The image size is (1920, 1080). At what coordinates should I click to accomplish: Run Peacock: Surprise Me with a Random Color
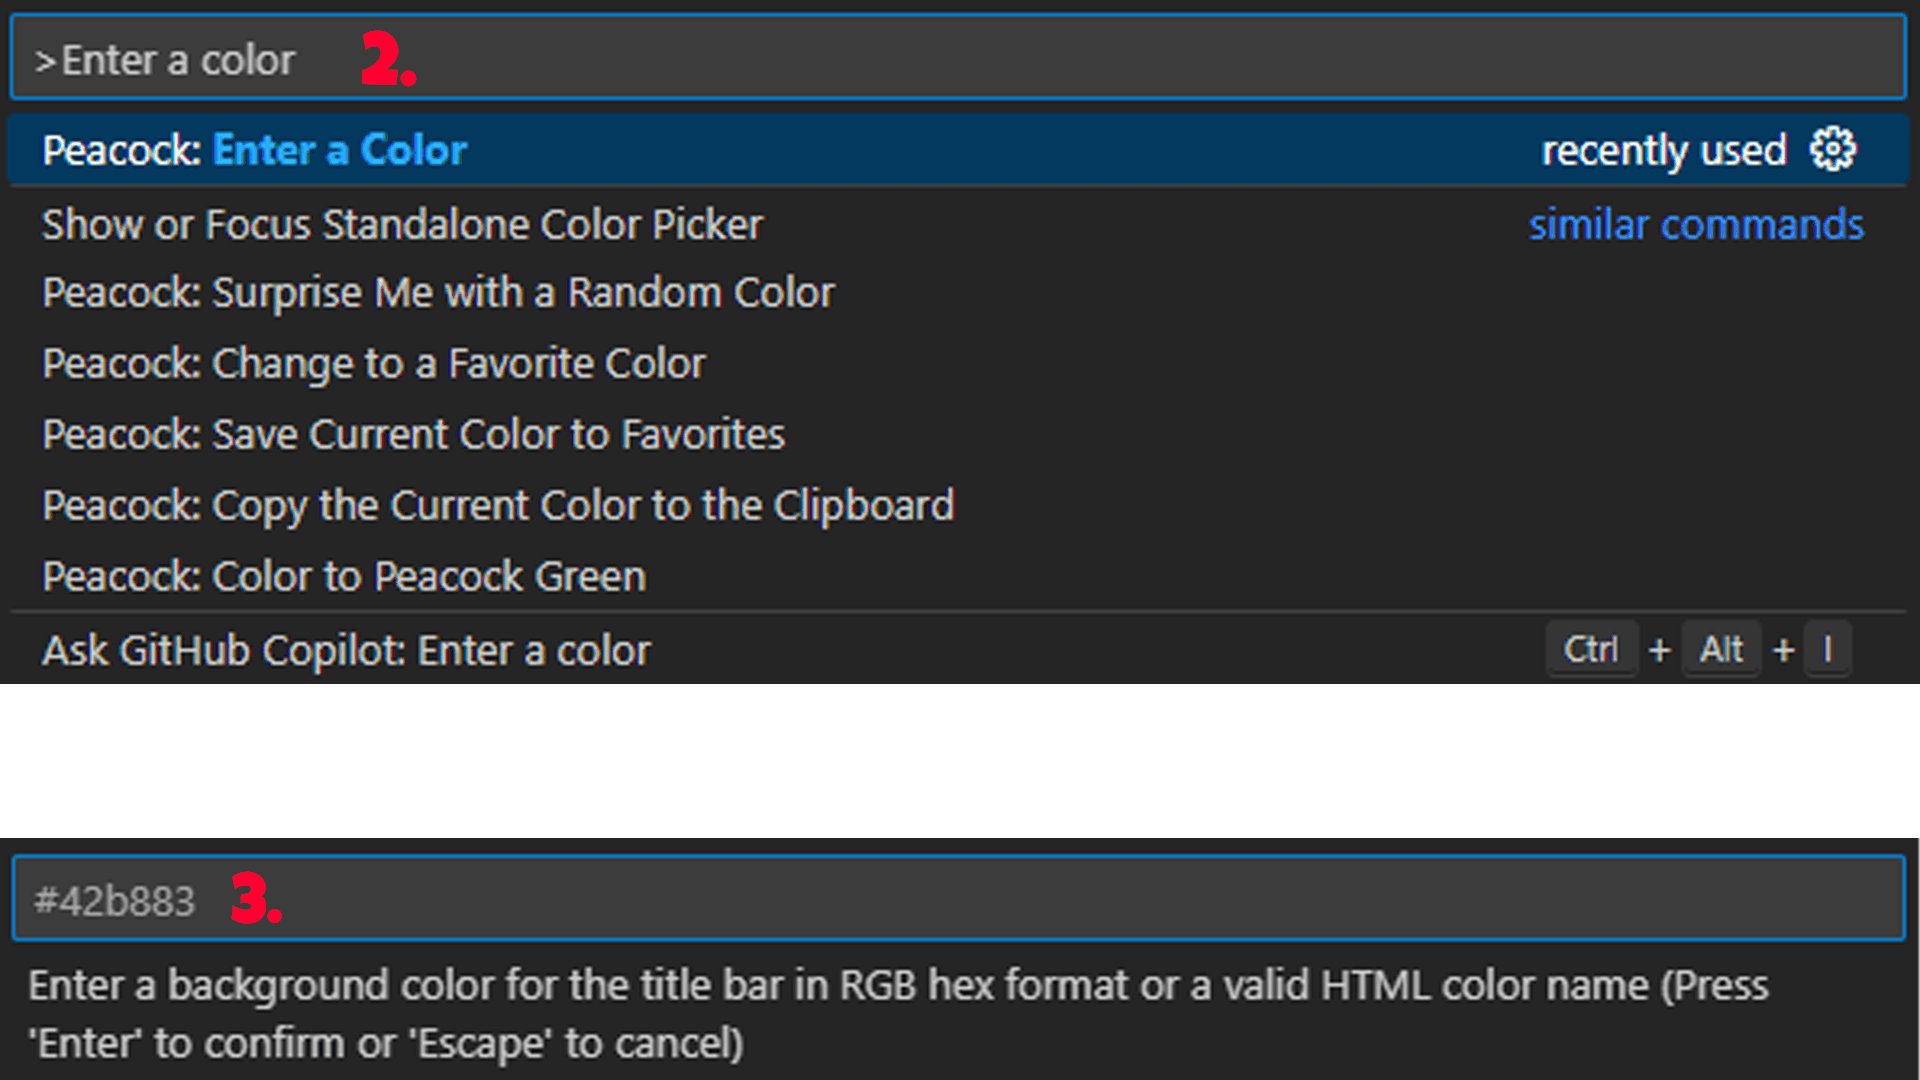coord(438,292)
